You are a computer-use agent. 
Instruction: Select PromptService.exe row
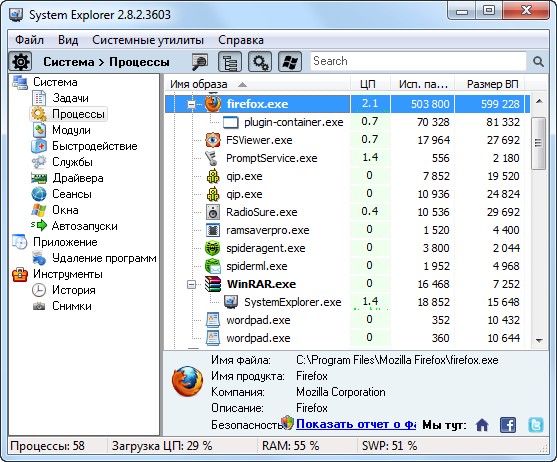347,158
